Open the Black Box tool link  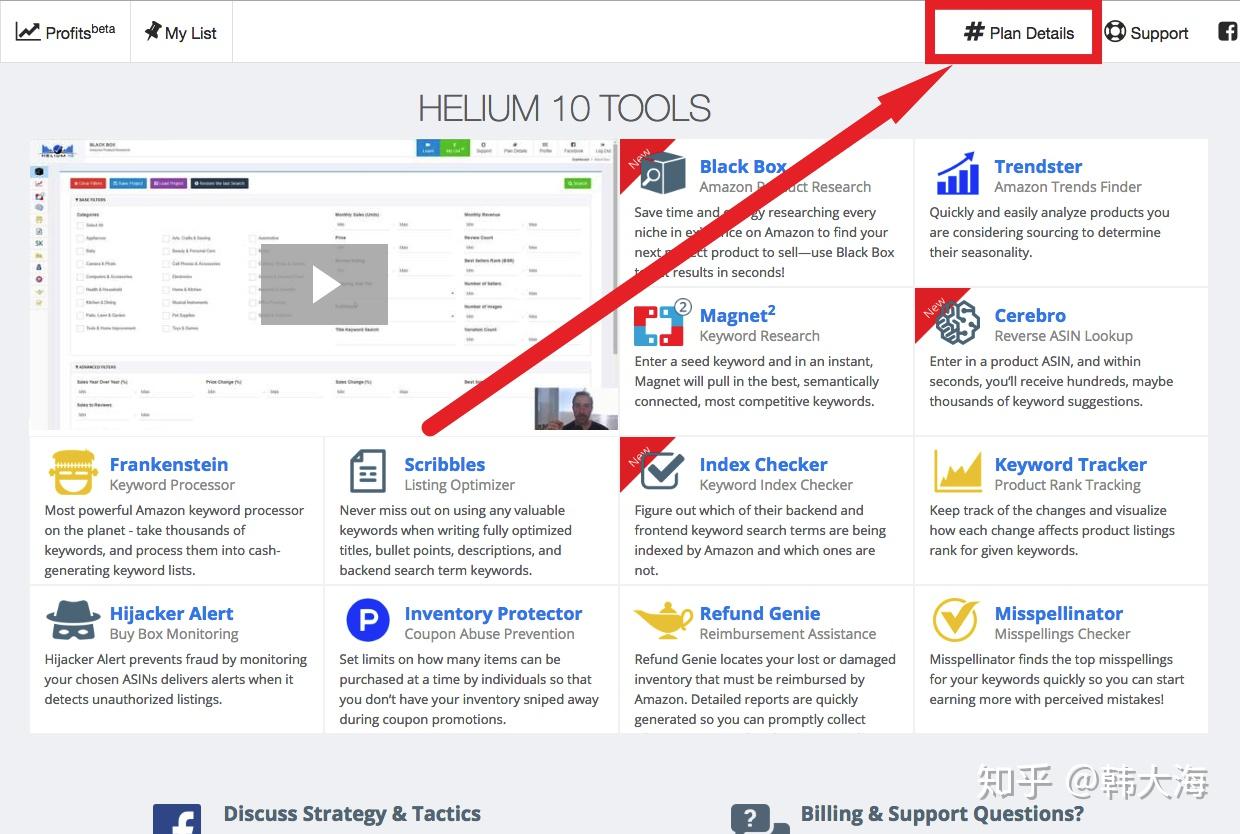pos(743,166)
